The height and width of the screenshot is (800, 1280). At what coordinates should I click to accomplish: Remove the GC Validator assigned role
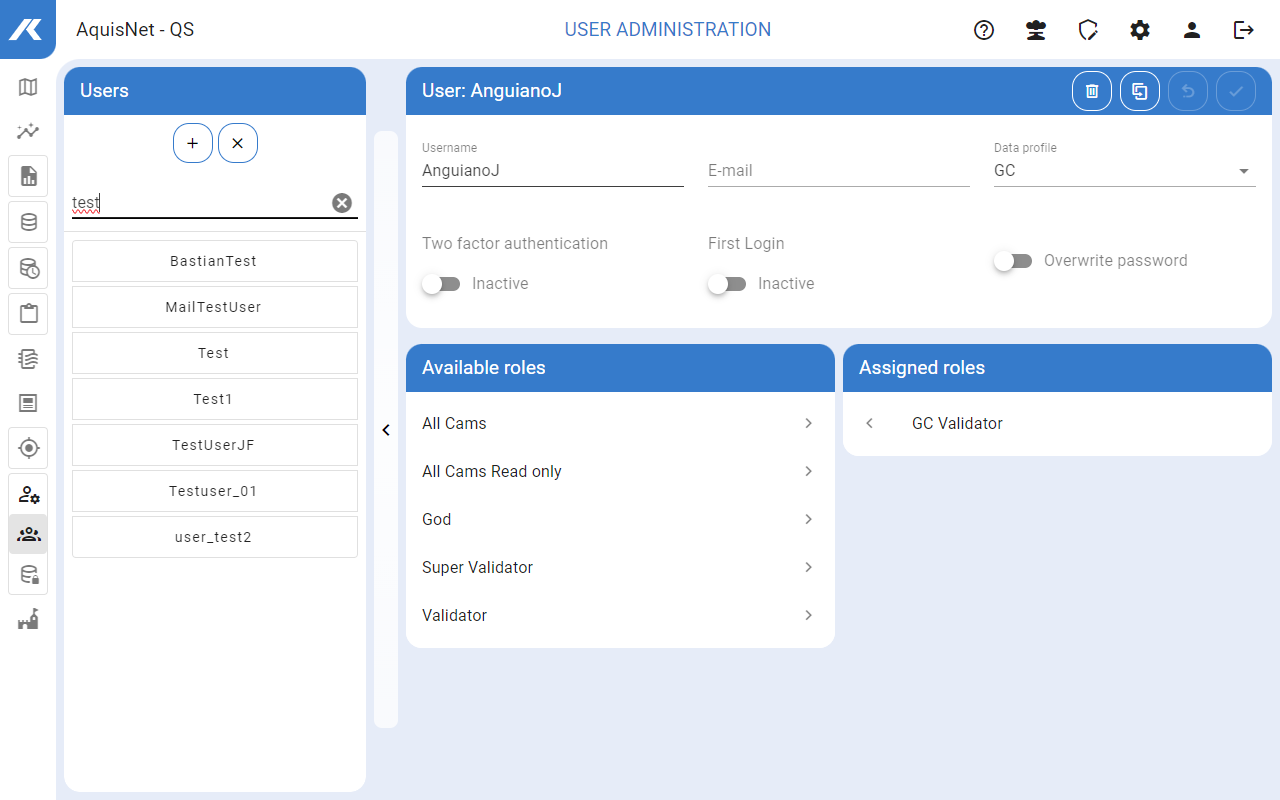pos(870,424)
